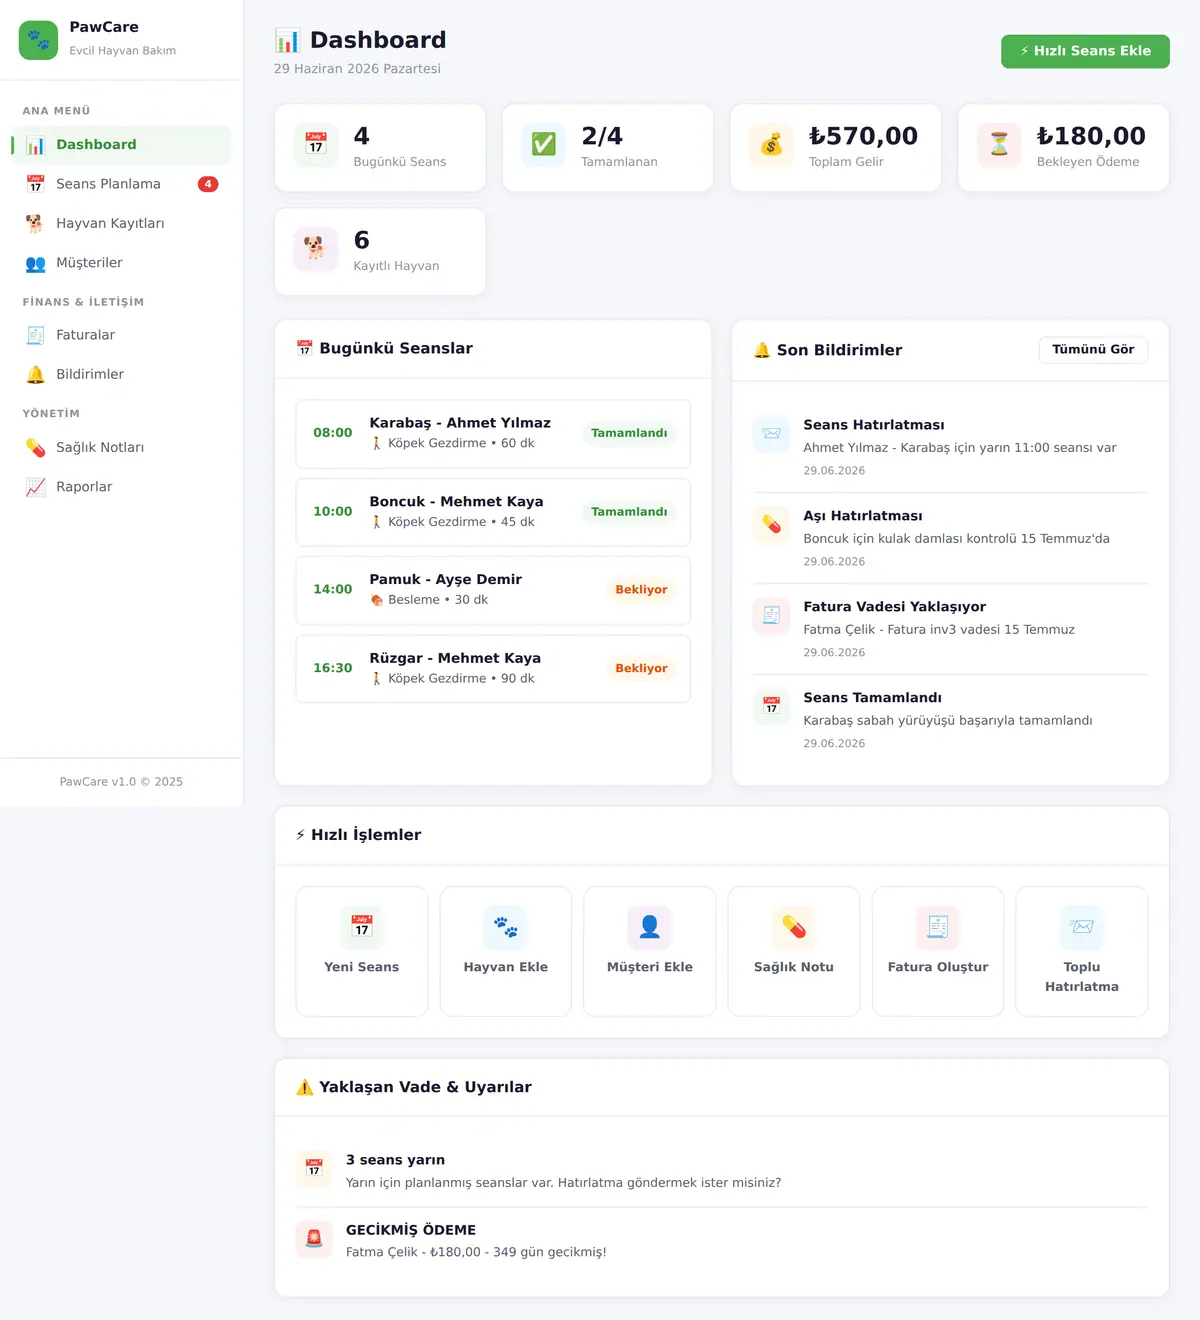Click the Müşteri Ekle quick action
Screen dimensions: 1200x1320
(x=650, y=951)
